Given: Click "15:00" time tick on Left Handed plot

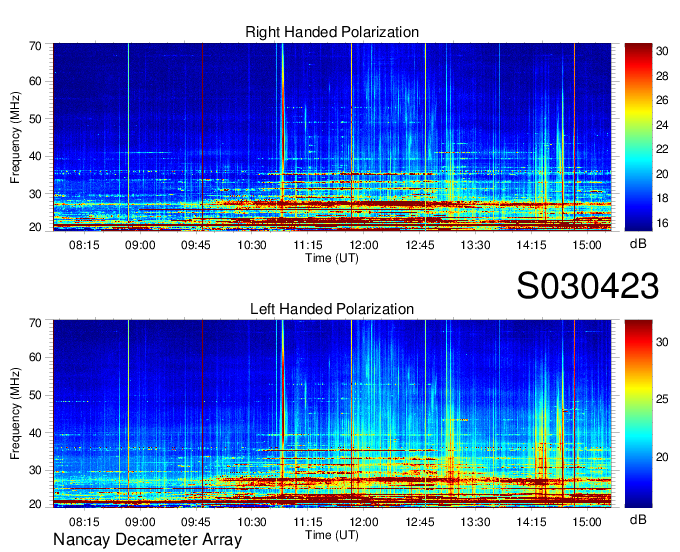Looking at the screenshot, I should (587, 522).
